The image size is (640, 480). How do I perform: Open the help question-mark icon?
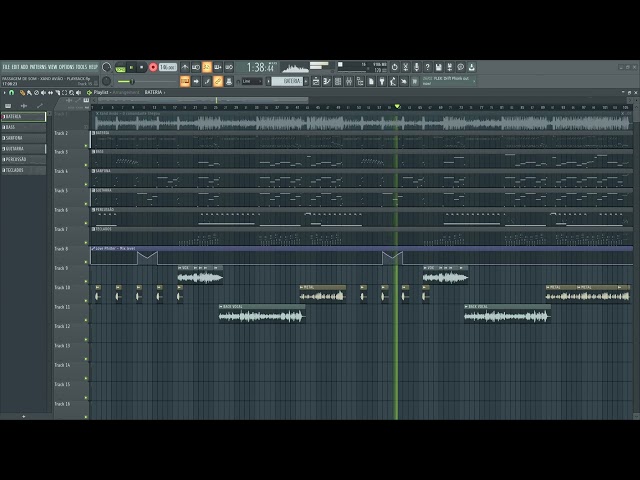[x=428, y=67]
